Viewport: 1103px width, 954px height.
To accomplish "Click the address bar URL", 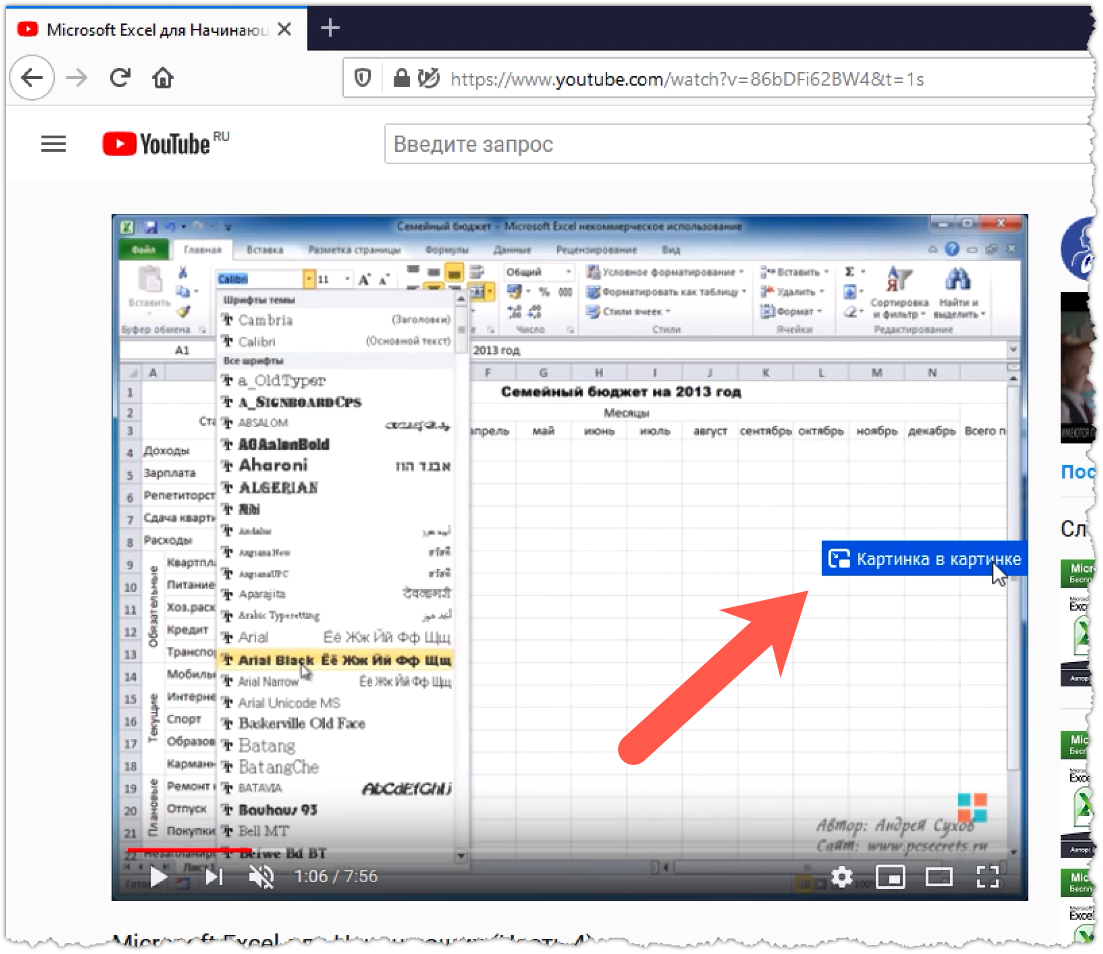I will [x=687, y=79].
